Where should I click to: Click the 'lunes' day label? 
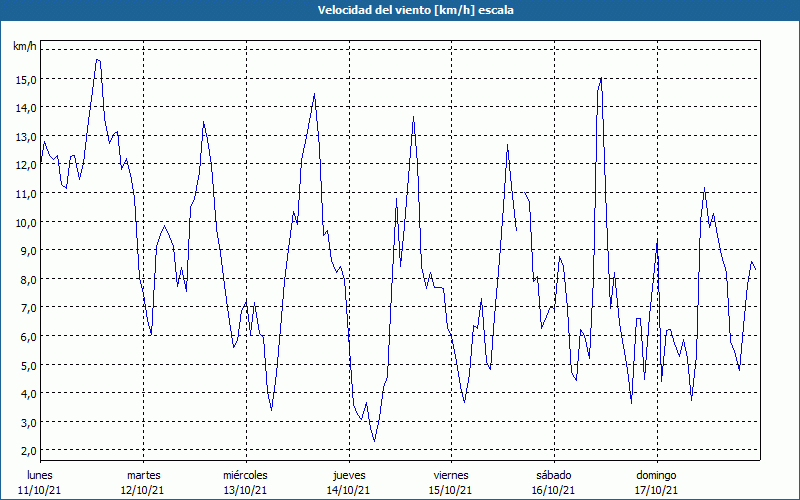40,475
